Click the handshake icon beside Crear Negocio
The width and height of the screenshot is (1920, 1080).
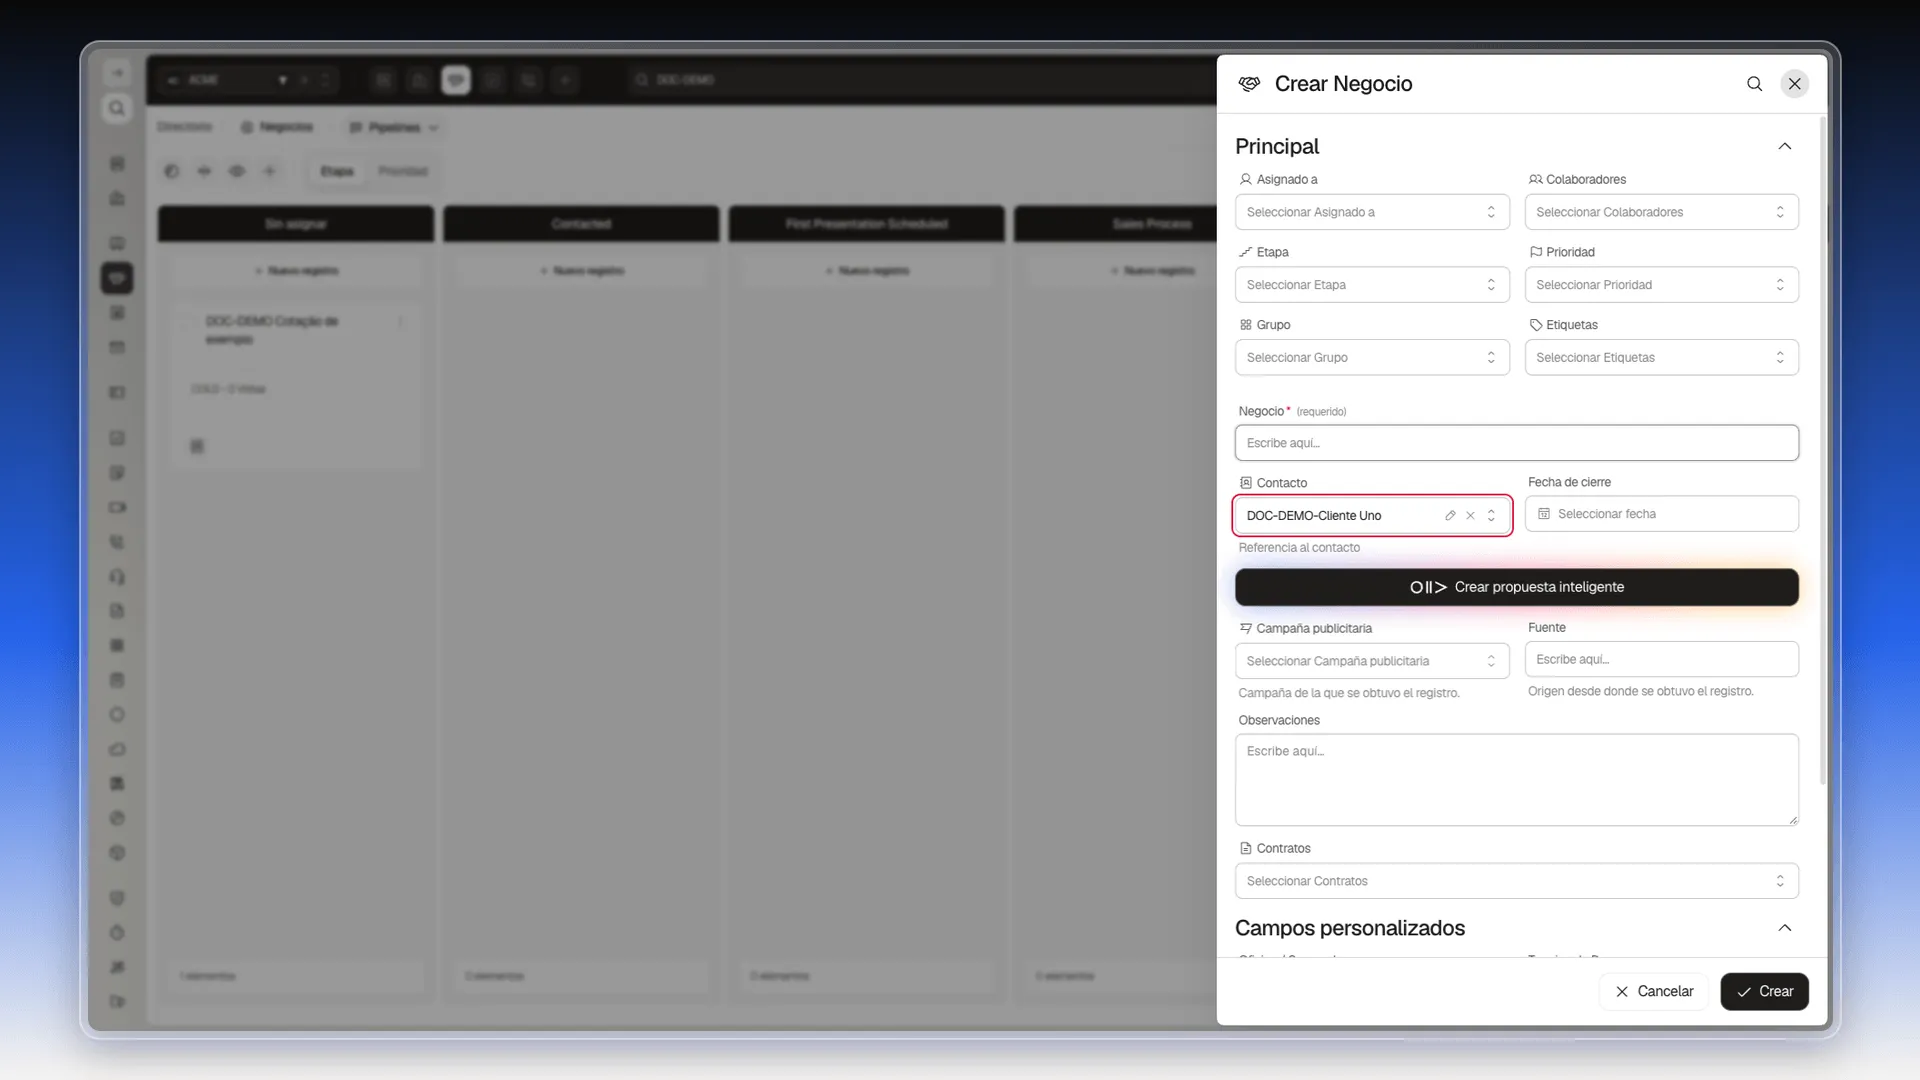(x=1249, y=84)
